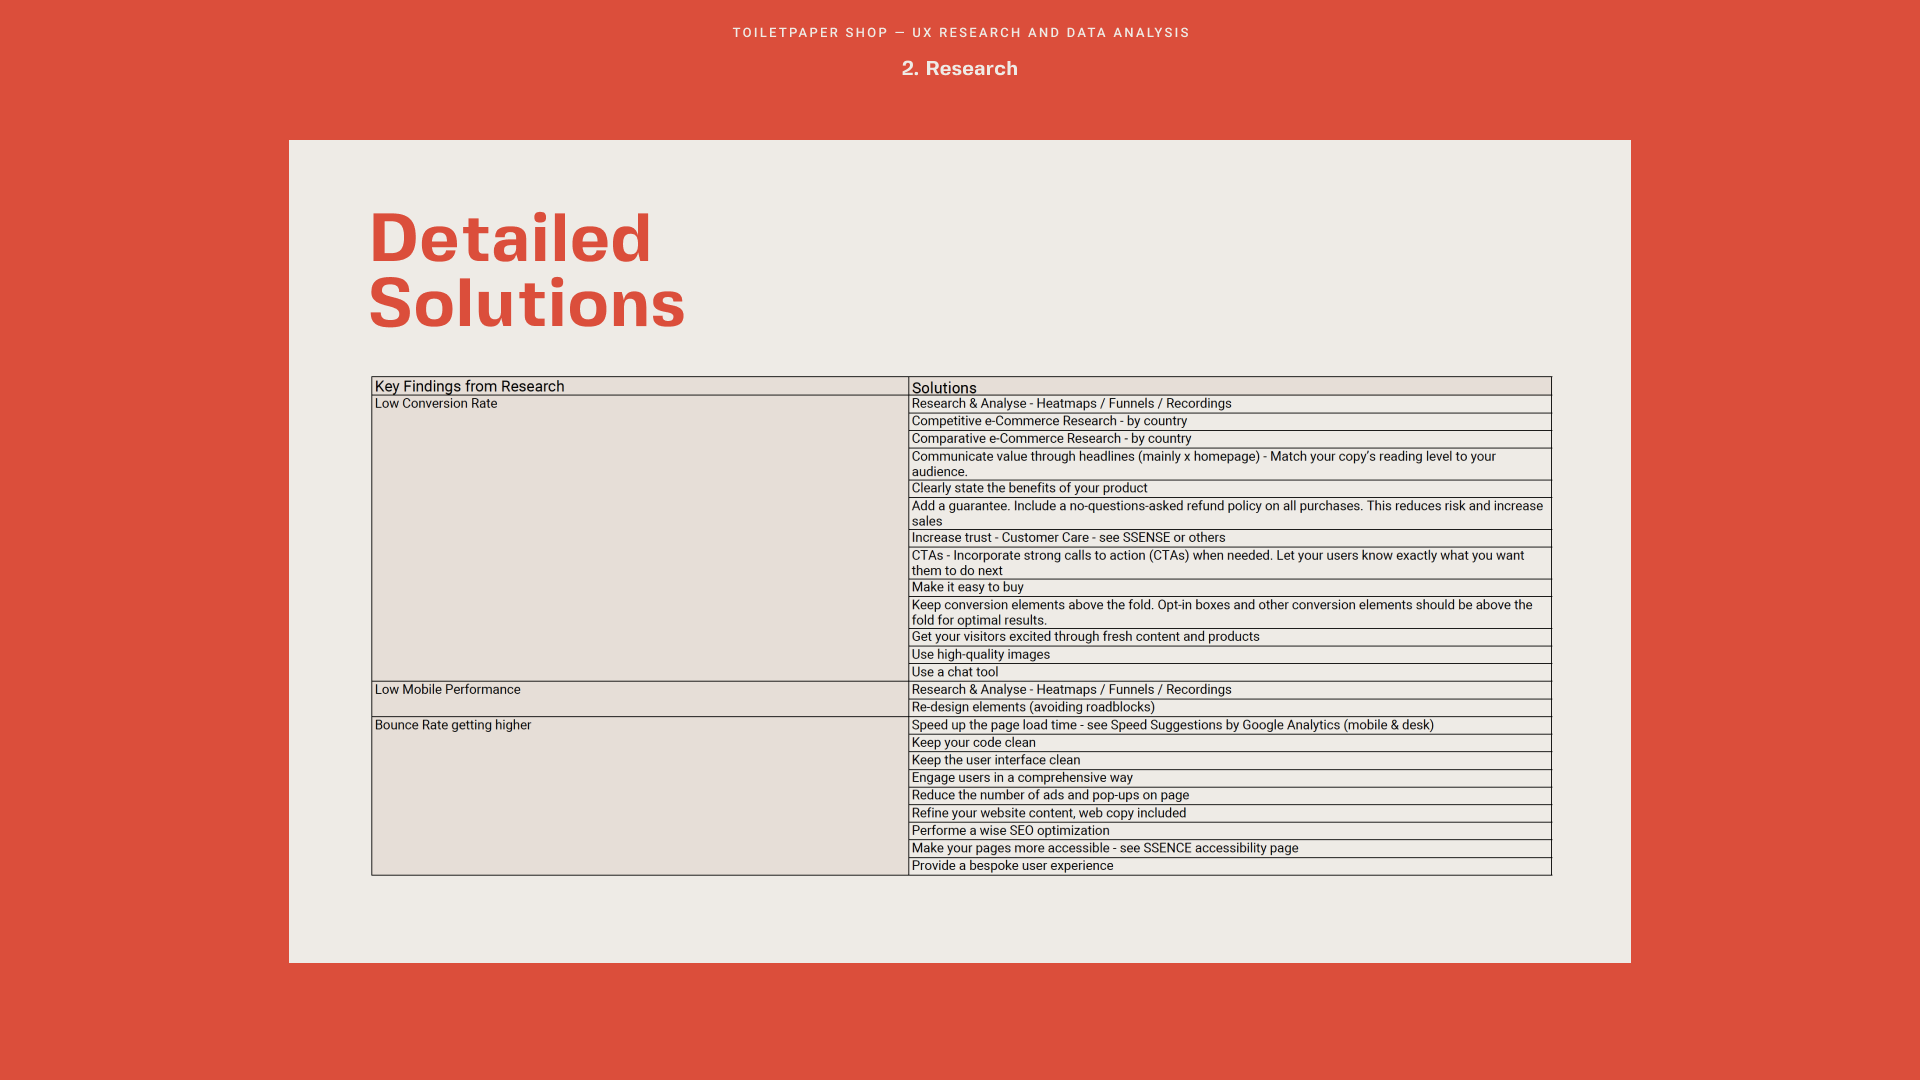Click the 'Provide a bespoke user experience' row

tap(1012, 866)
